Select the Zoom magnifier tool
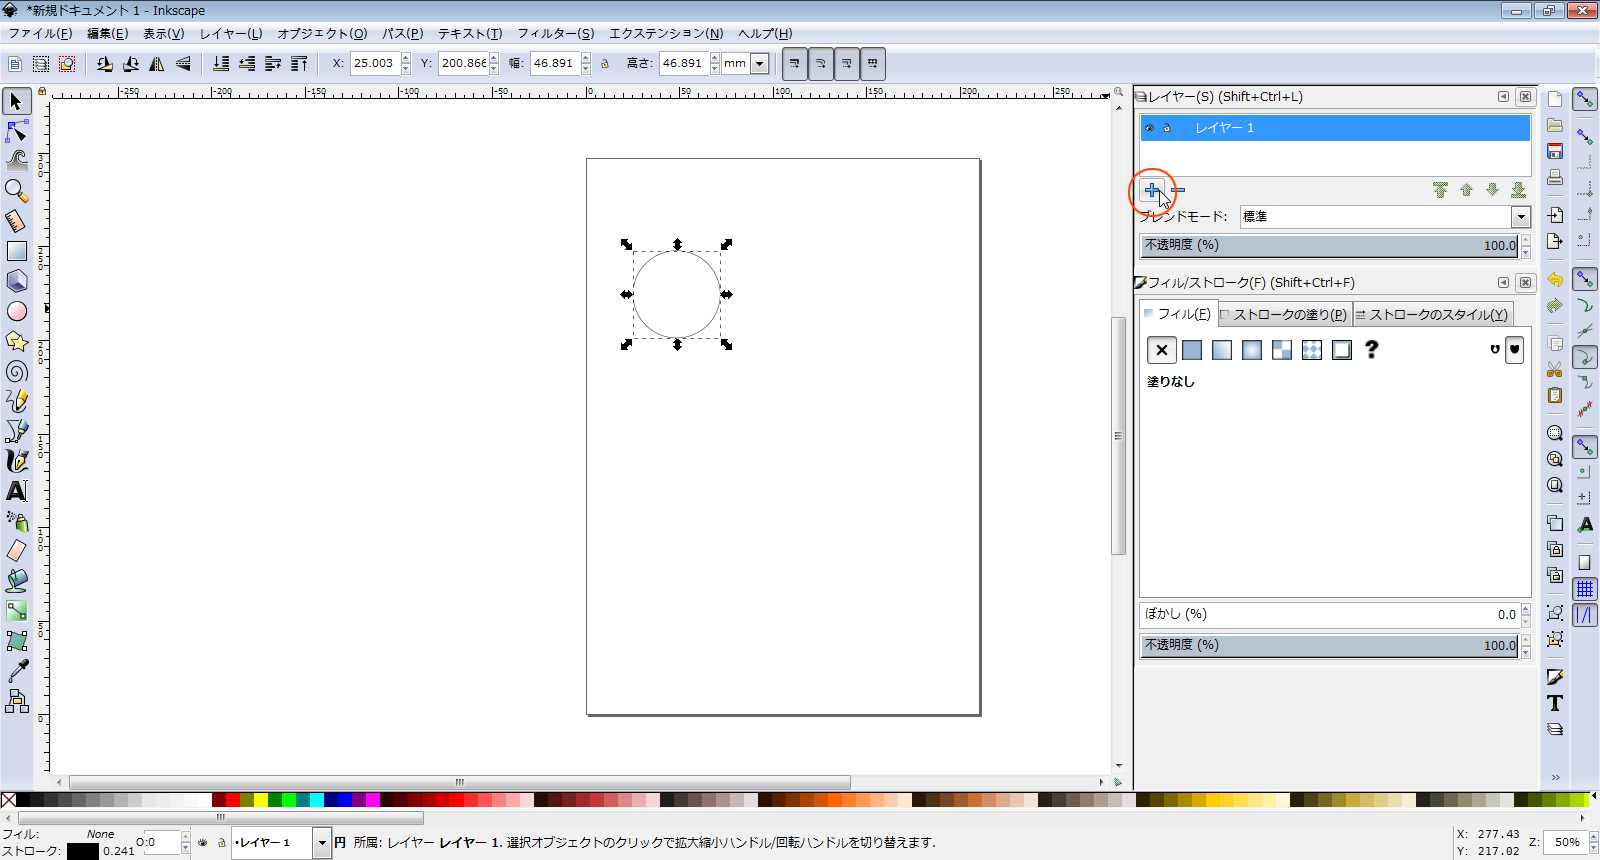Viewport: 1600px width, 860px height. 17,190
